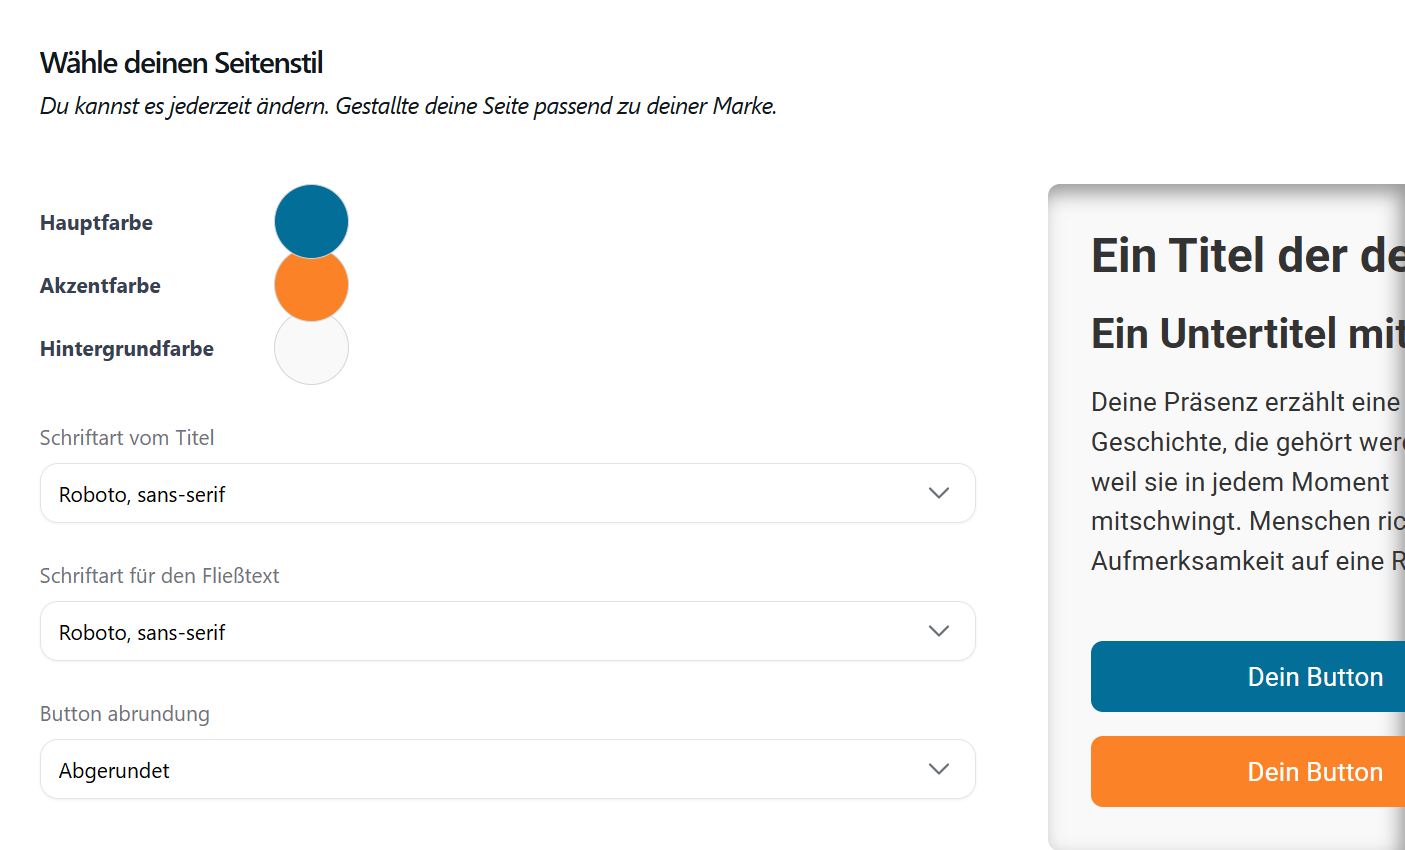Click the Akzentfarbe label
1405x850 pixels.
click(x=100, y=286)
